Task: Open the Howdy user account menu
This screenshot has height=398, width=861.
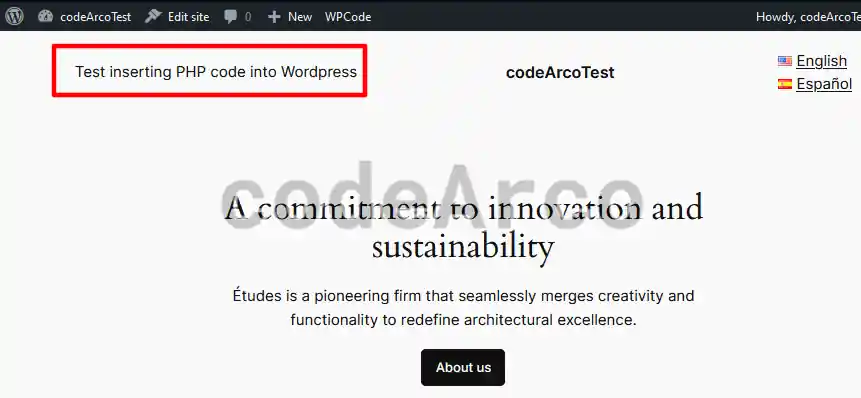Action: pyautogui.click(x=808, y=17)
